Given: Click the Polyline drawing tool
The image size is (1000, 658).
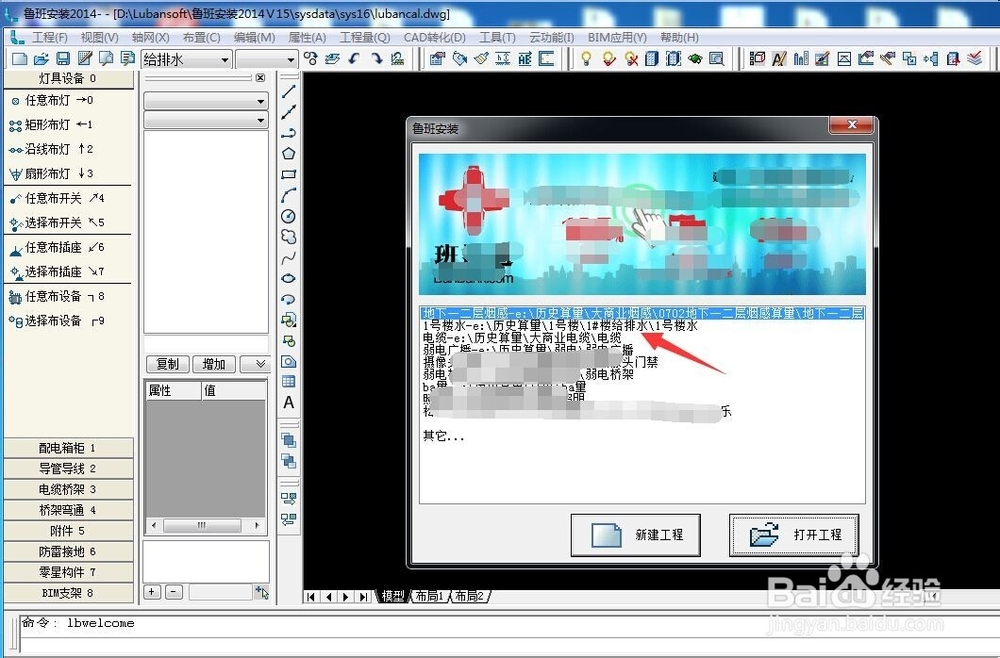Looking at the screenshot, I should click(x=288, y=133).
